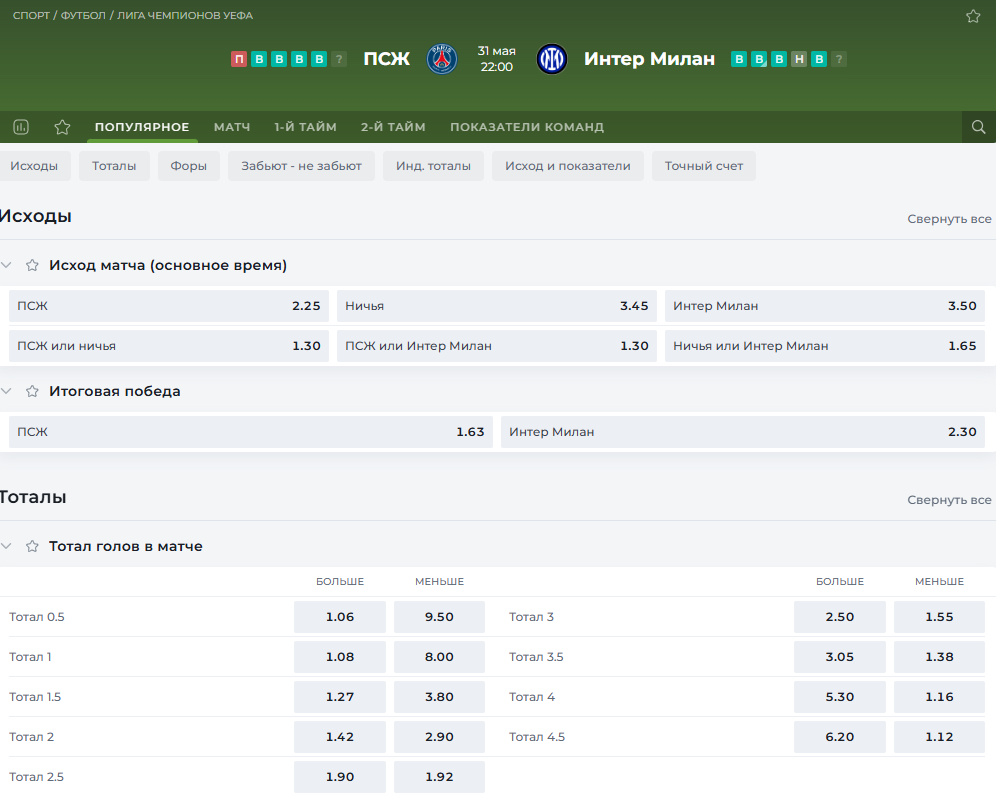Bet on Ничья at 3.45
This screenshot has width=996, height=796.
497,306
